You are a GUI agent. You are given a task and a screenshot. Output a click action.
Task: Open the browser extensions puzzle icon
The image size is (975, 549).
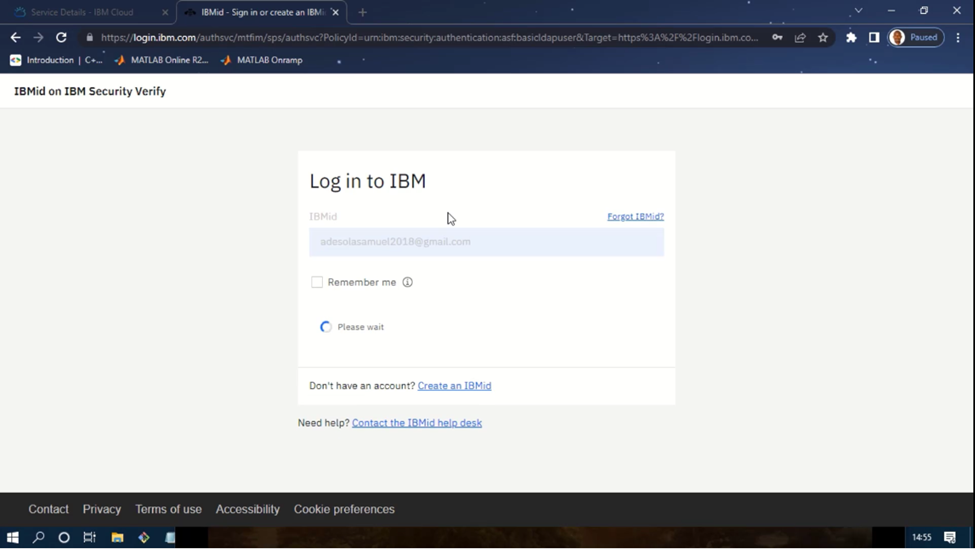point(851,37)
